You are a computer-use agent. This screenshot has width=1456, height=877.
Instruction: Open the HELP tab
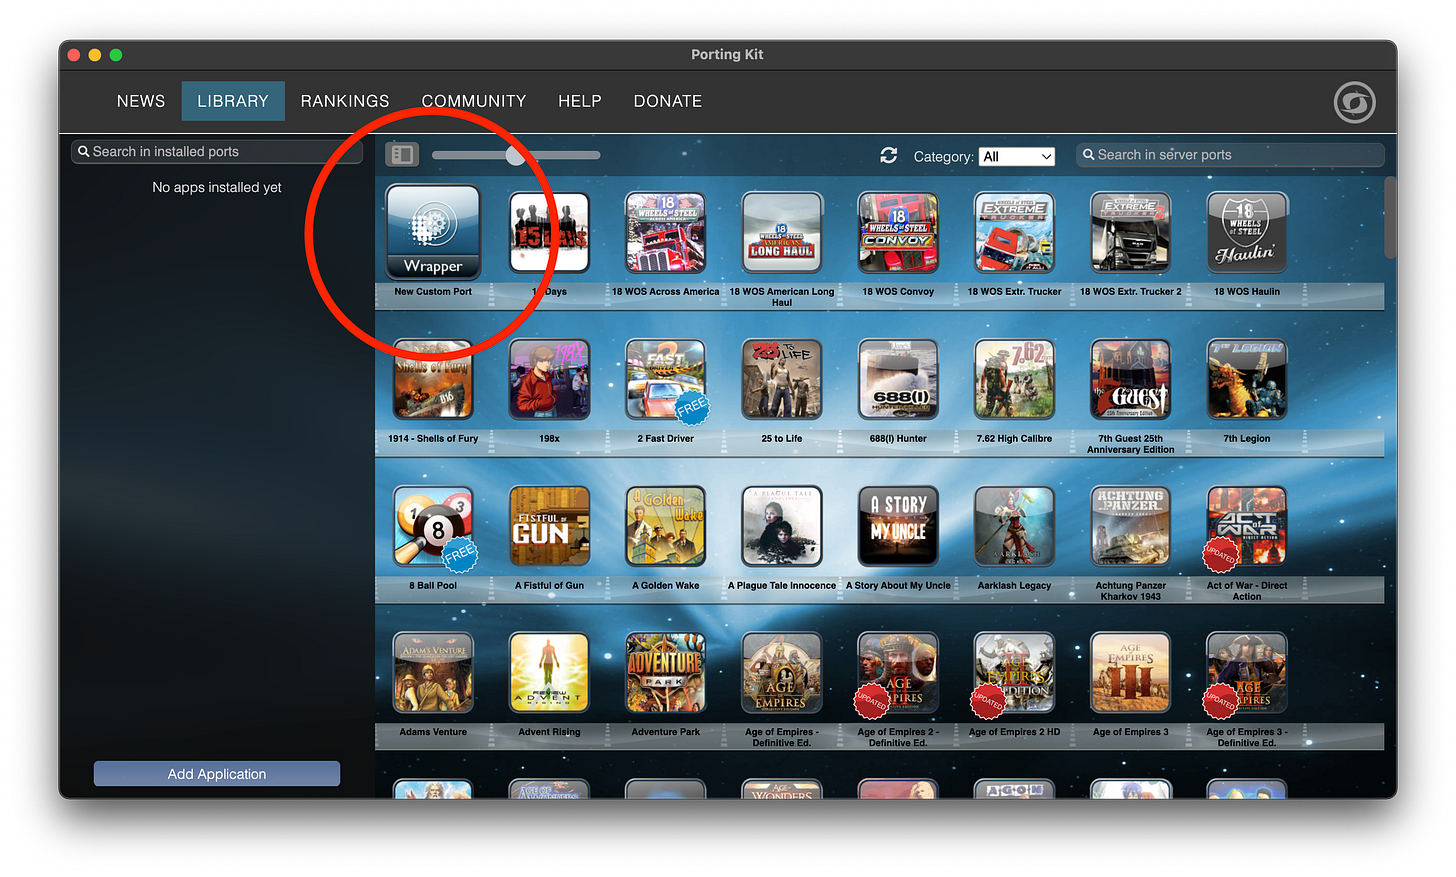[x=580, y=101]
